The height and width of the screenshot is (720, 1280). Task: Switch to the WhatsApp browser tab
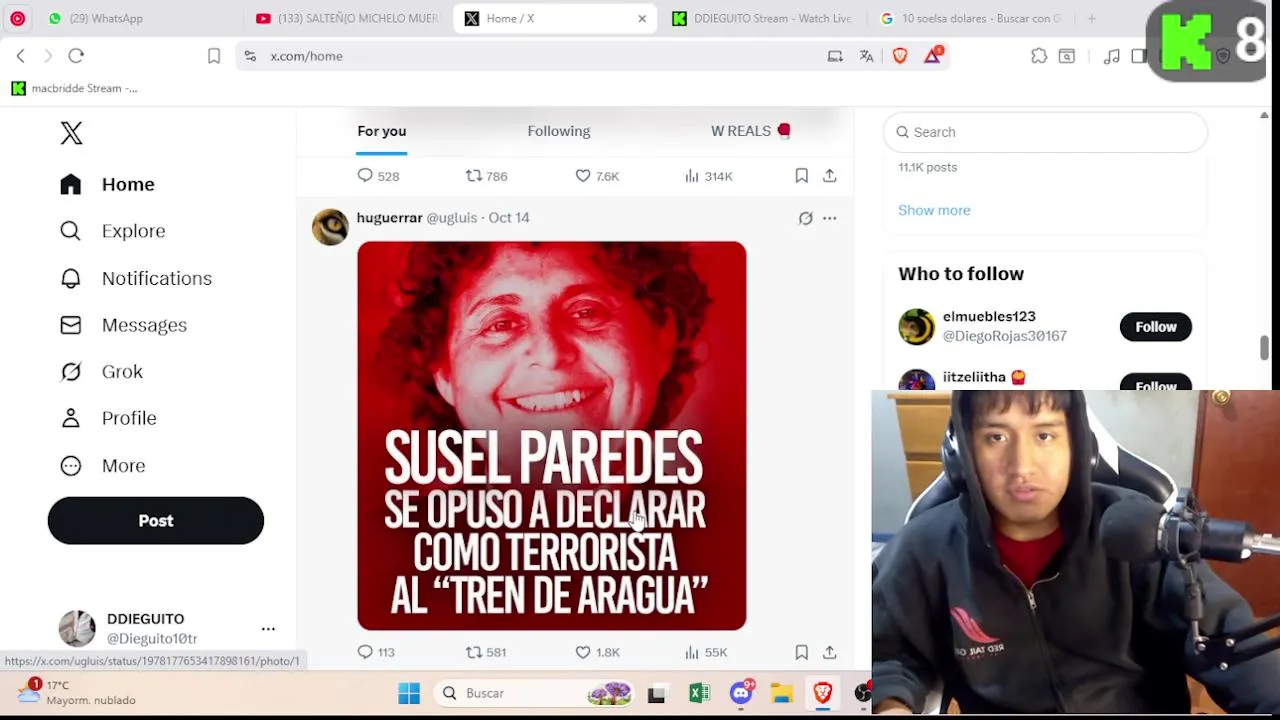(x=95, y=18)
